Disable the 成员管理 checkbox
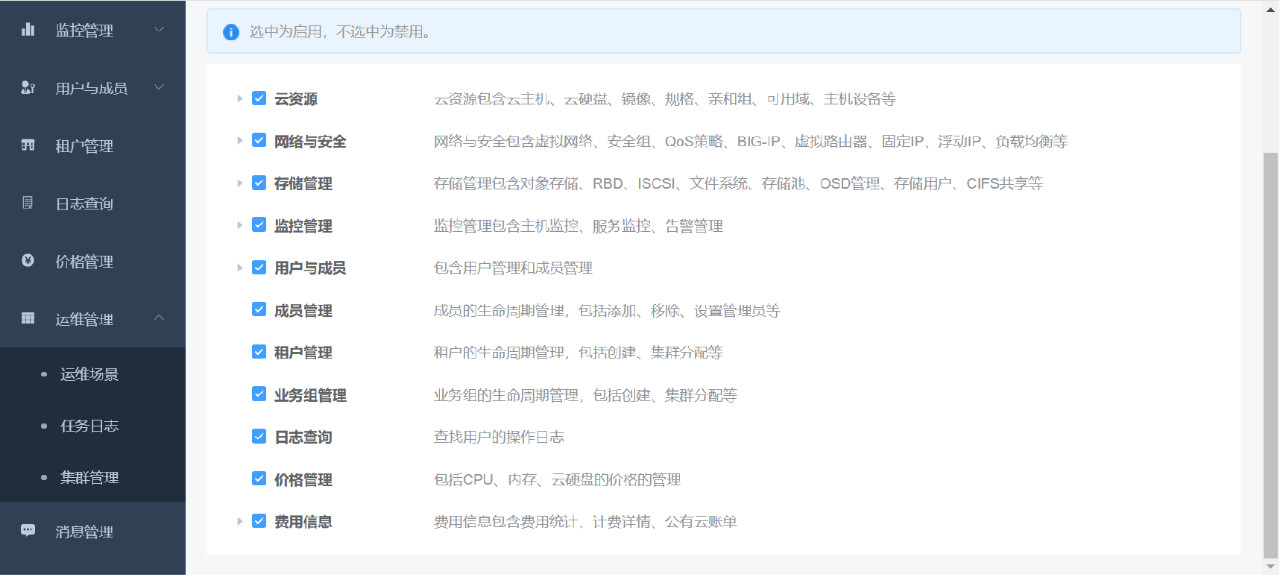This screenshot has width=1280, height=575. [259, 310]
